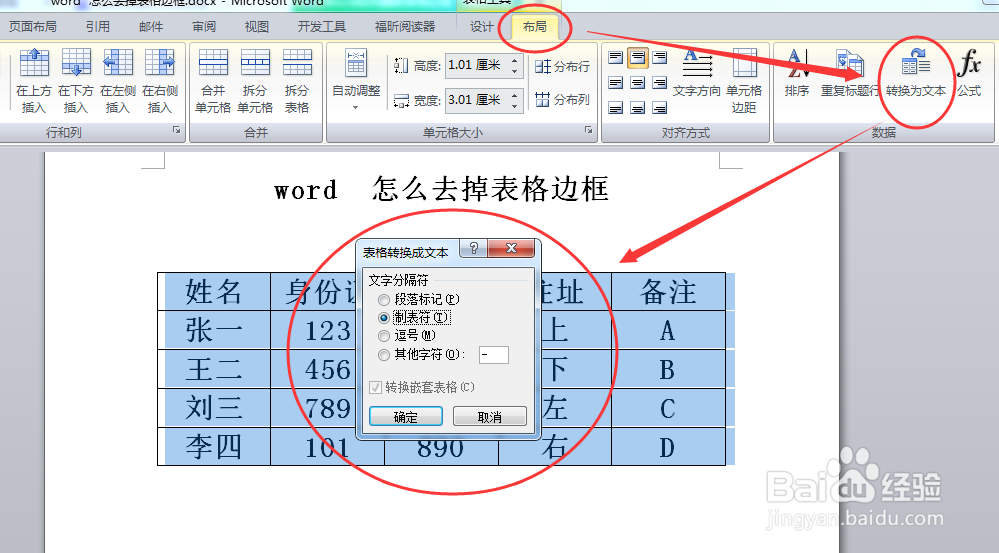The height and width of the screenshot is (553, 999).
Task: Select the tab character (制表符) option
Action: (415, 317)
